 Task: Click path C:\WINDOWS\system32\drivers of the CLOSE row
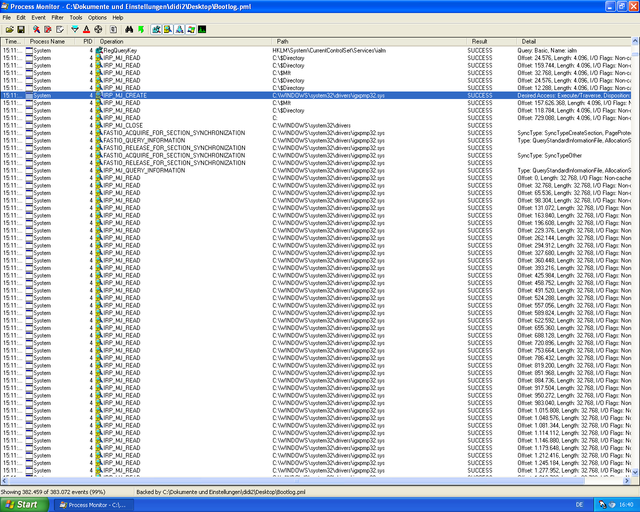311,125
